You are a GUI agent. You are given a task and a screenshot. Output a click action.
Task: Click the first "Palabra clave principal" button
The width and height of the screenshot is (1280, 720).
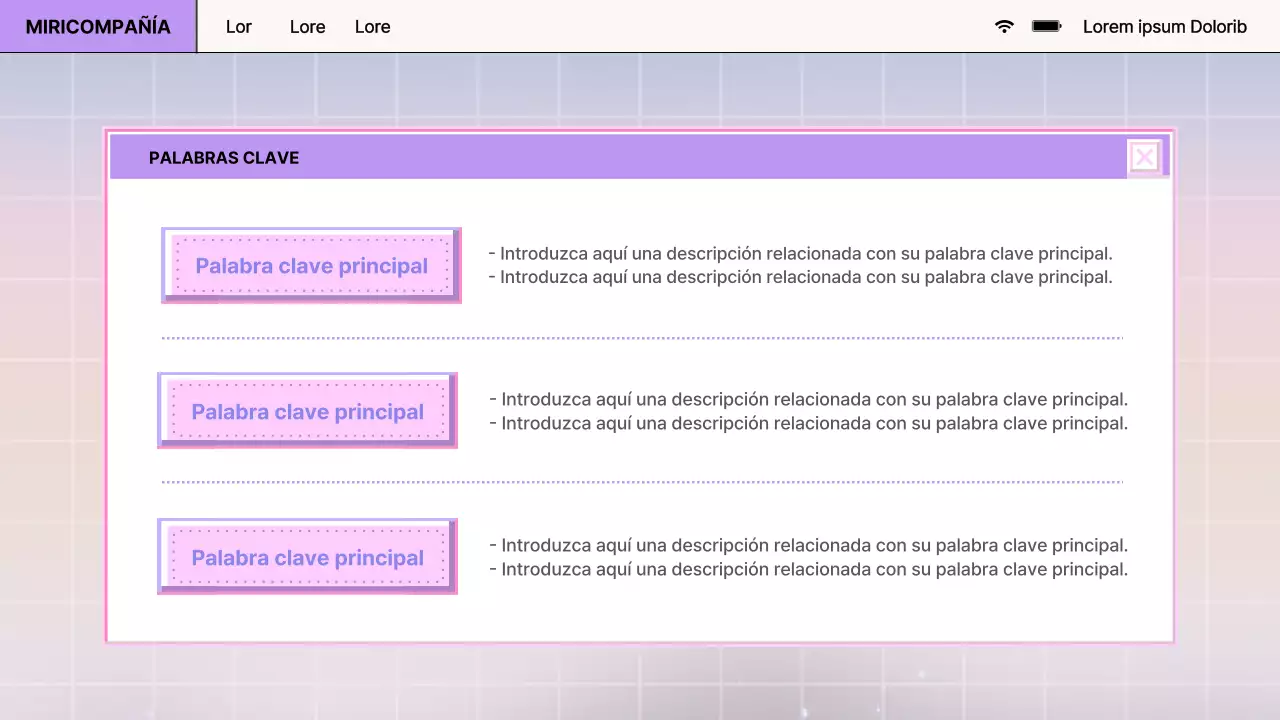pos(311,265)
